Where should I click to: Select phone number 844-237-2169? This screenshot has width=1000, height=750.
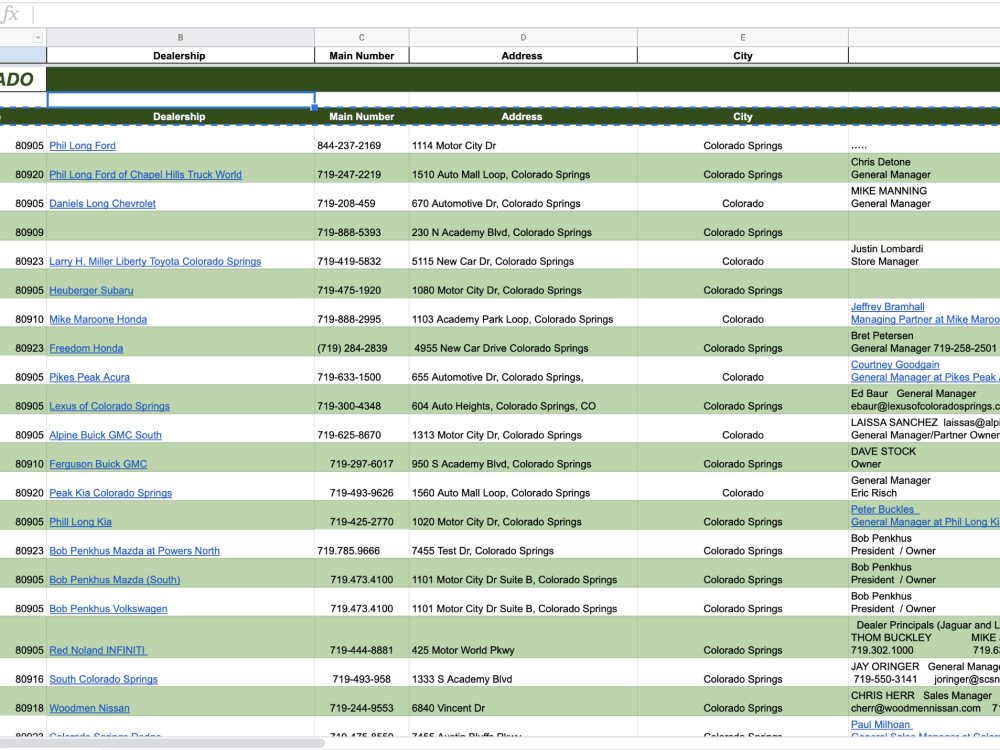tap(349, 145)
